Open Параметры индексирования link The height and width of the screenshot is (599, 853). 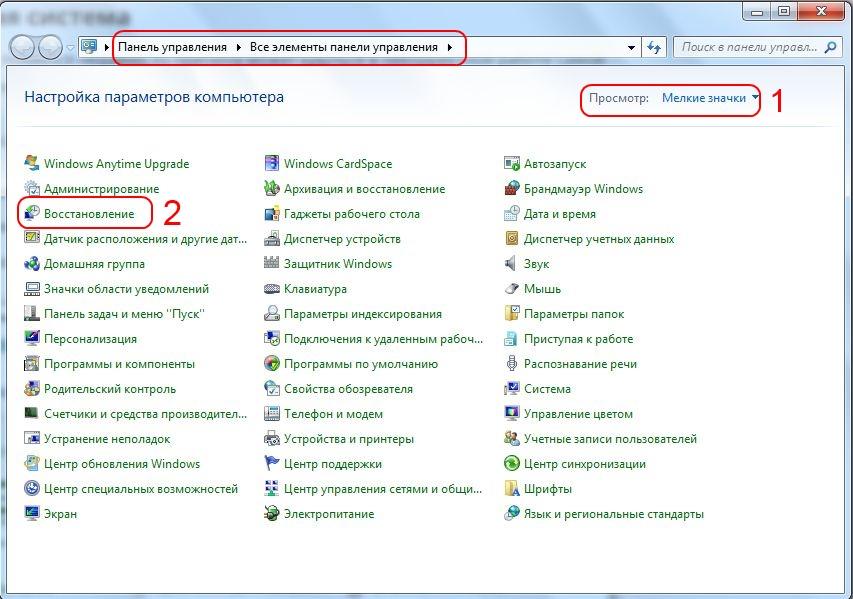click(363, 313)
